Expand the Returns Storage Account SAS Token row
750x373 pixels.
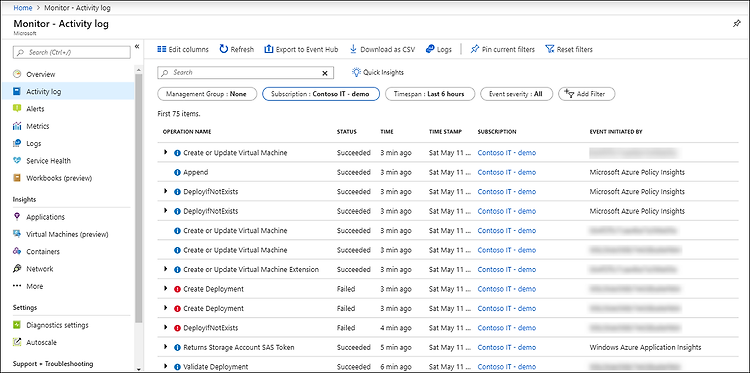(x=165, y=347)
